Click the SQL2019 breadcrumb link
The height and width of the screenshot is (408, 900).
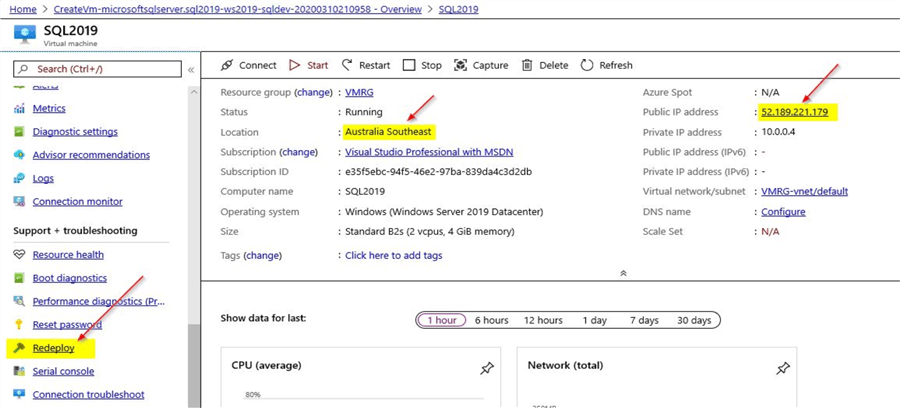[459, 9]
